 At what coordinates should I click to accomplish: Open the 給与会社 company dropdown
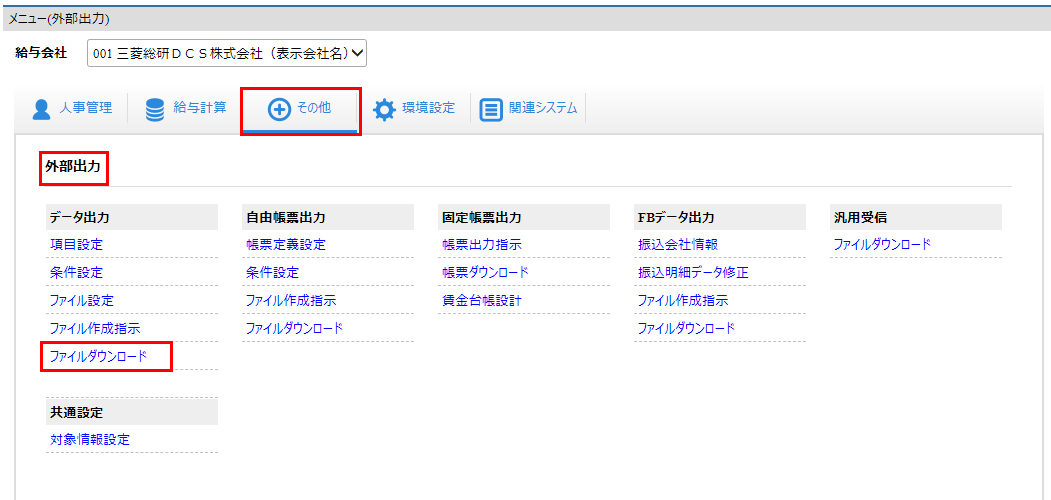coord(227,54)
